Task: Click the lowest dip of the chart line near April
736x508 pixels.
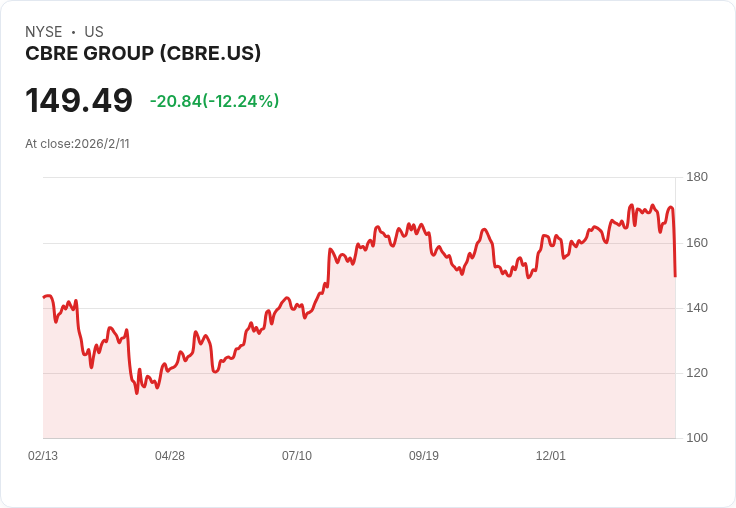Action: pyautogui.click(x=137, y=392)
